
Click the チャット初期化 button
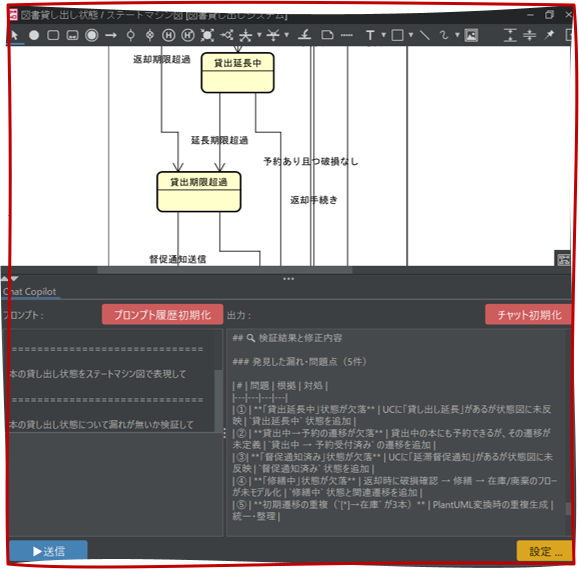click(529, 315)
